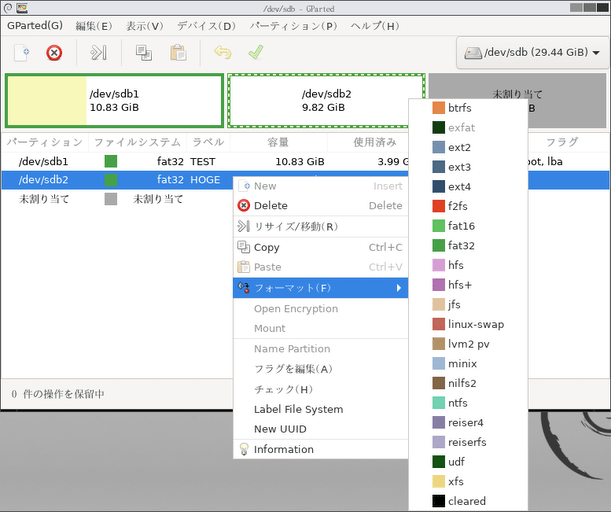Format as reiserfs from the submenu
The image size is (611, 512).
click(468, 442)
